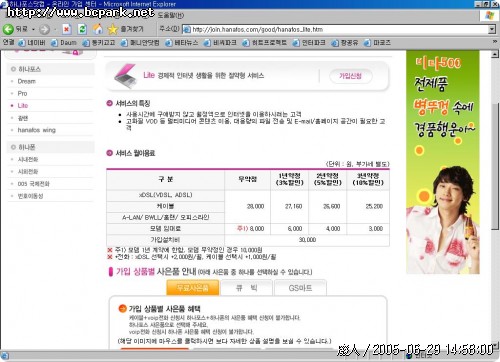Click the xDSL(VDSL, ADSL) table row label
The height and width of the screenshot is (362, 500).
tap(165, 195)
